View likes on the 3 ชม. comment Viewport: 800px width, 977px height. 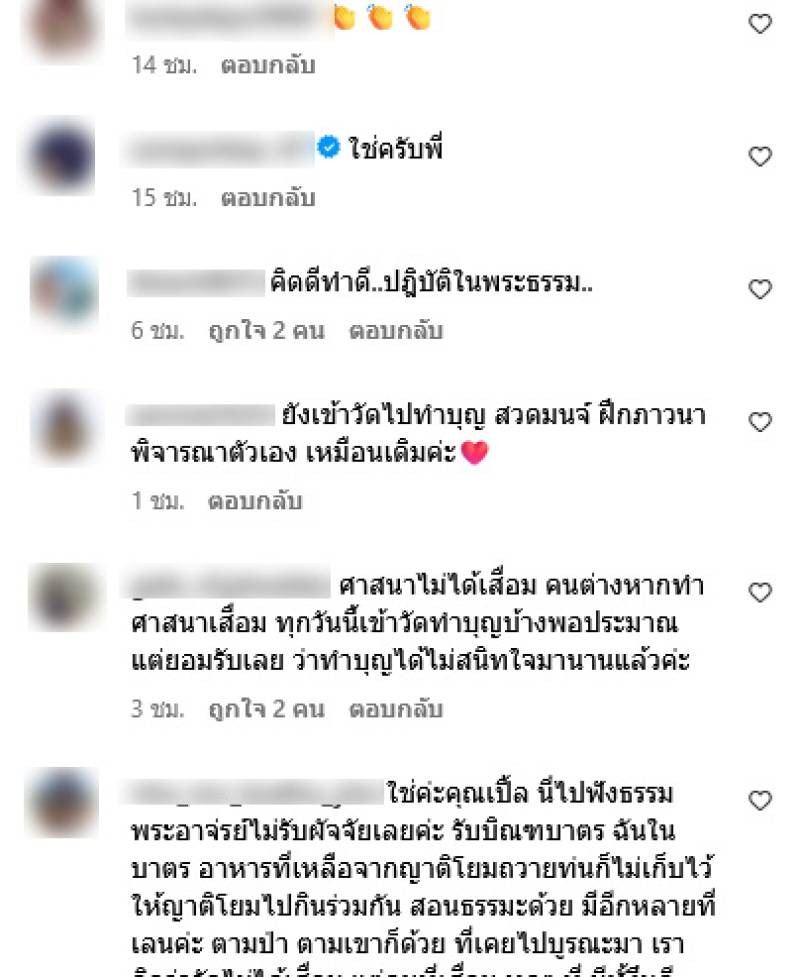tap(267, 708)
